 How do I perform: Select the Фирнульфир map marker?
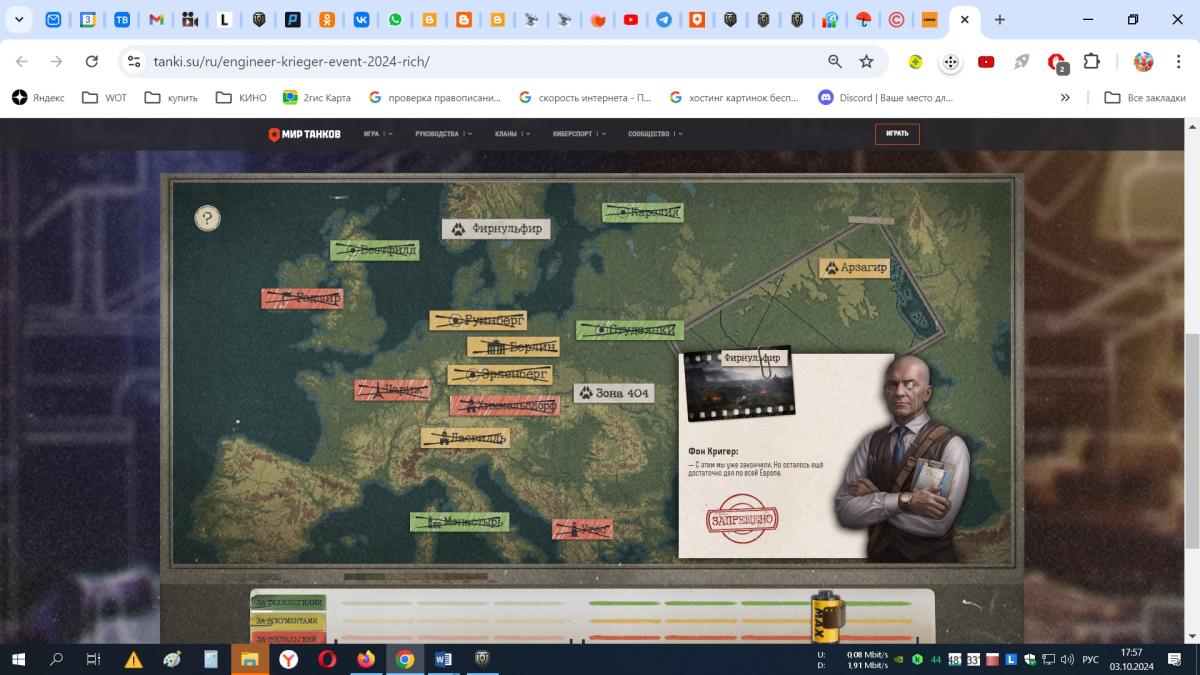pyautogui.click(x=496, y=229)
